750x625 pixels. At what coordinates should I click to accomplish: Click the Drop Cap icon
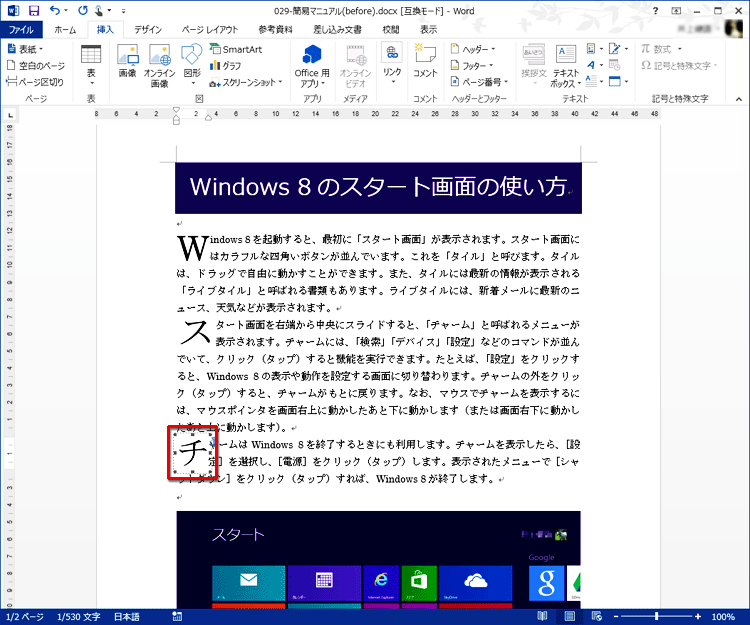click(x=594, y=81)
